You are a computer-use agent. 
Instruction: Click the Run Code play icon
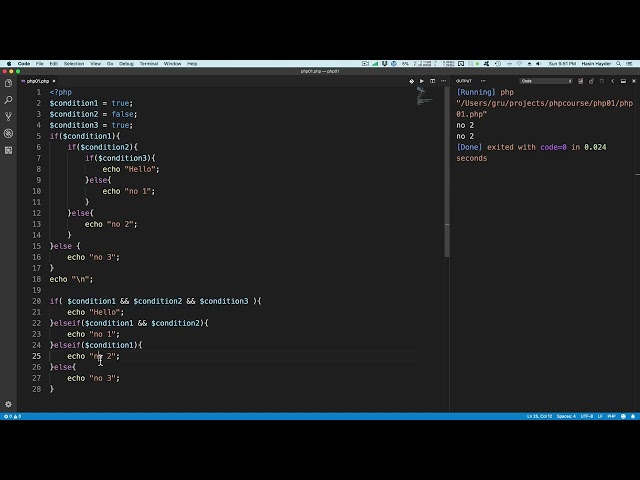pyautogui.click(x=422, y=81)
